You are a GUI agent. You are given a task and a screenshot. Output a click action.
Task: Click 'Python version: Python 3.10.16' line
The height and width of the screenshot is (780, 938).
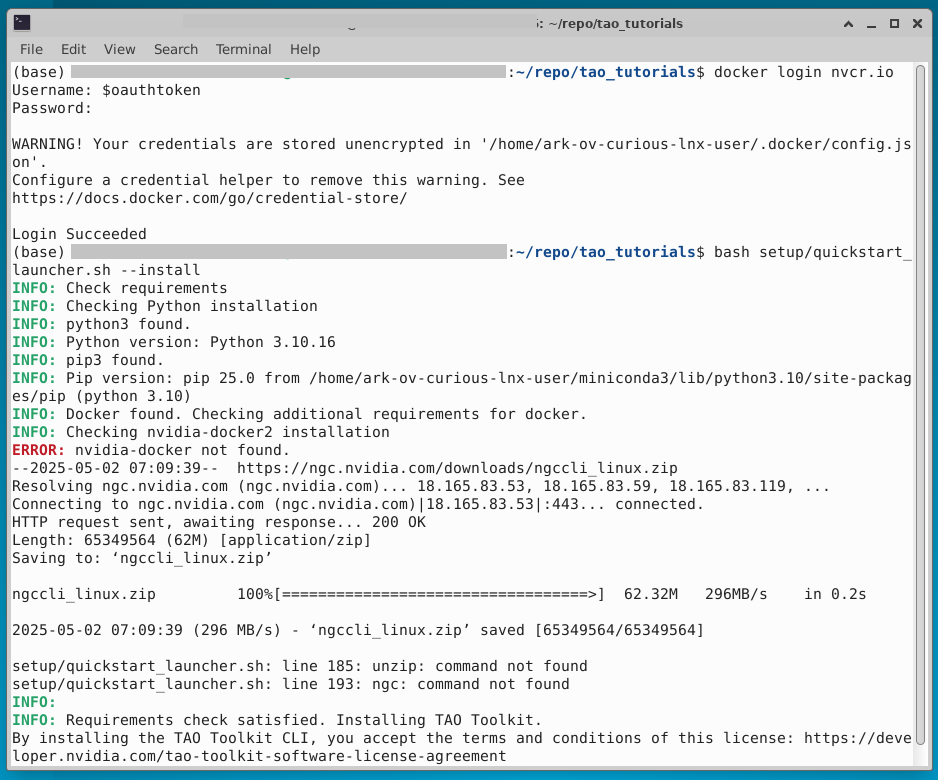point(173,342)
